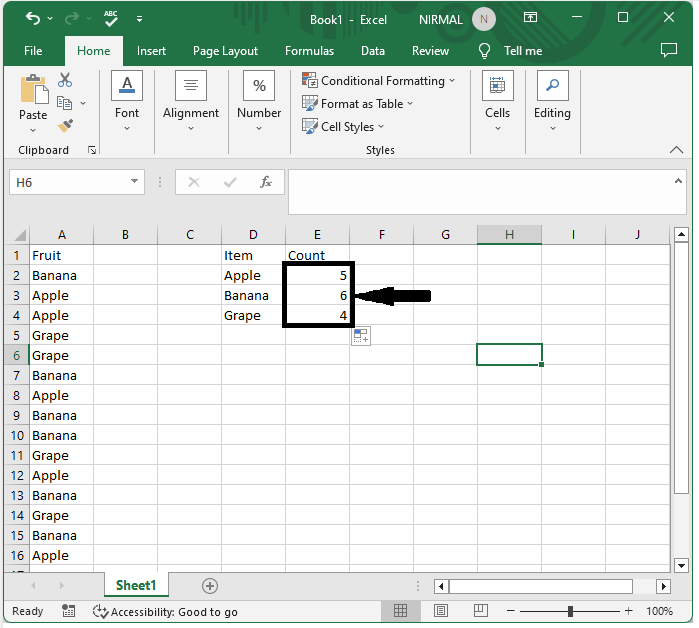Switch to Normal view icon
699x628 pixels.
pyautogui.click(x=400, y=611)
